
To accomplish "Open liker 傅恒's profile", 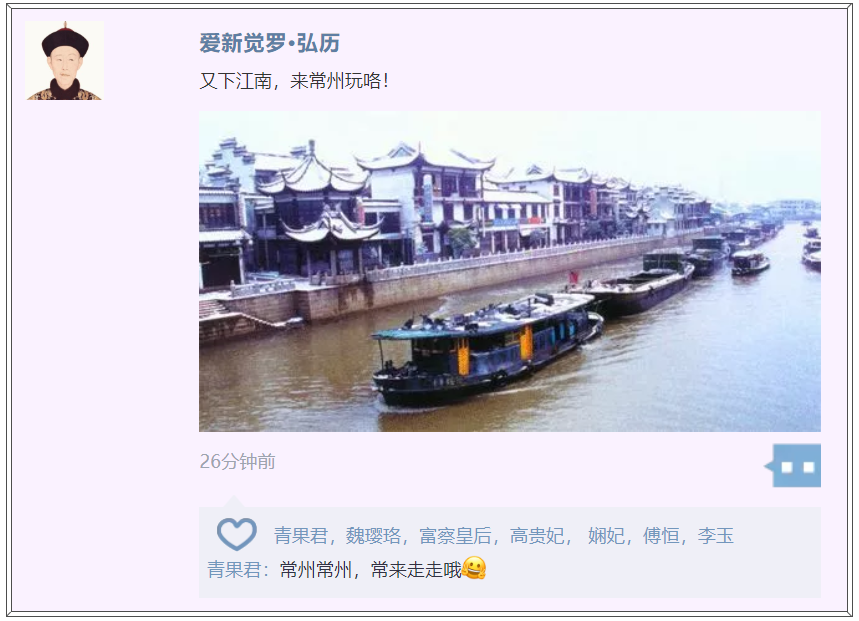I will pyautogui.click(x=661, y=536).
